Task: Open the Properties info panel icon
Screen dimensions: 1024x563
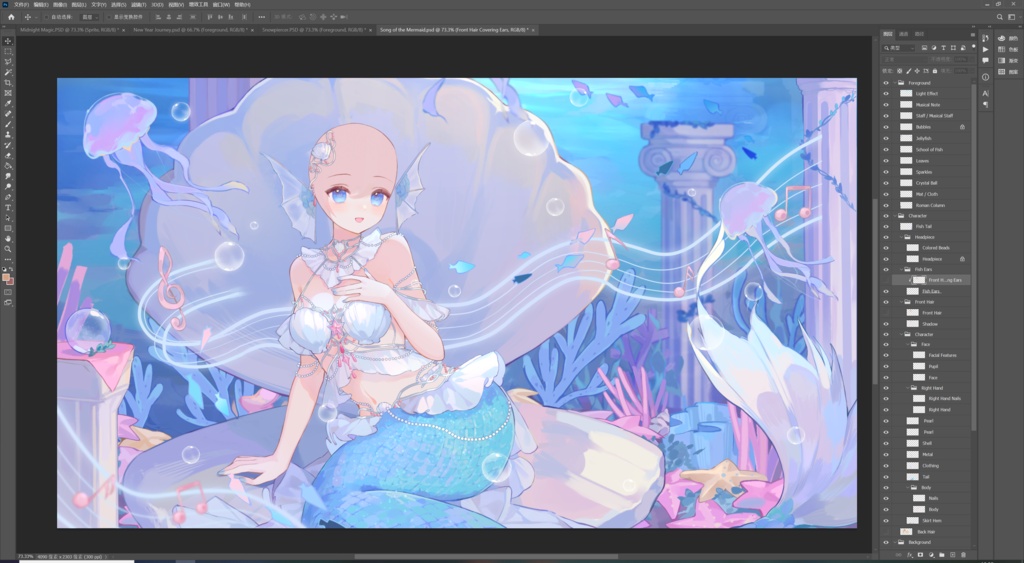Action: pos(985,77)
